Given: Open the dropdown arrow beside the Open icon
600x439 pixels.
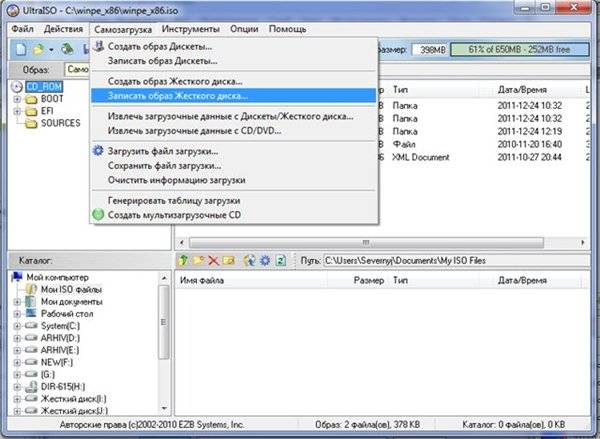Looking at the screenshot, I should pos(51,50).
